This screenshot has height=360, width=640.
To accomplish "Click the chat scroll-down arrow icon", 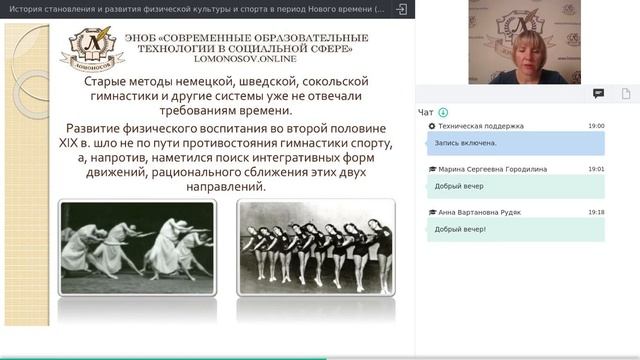I will 443,112.
